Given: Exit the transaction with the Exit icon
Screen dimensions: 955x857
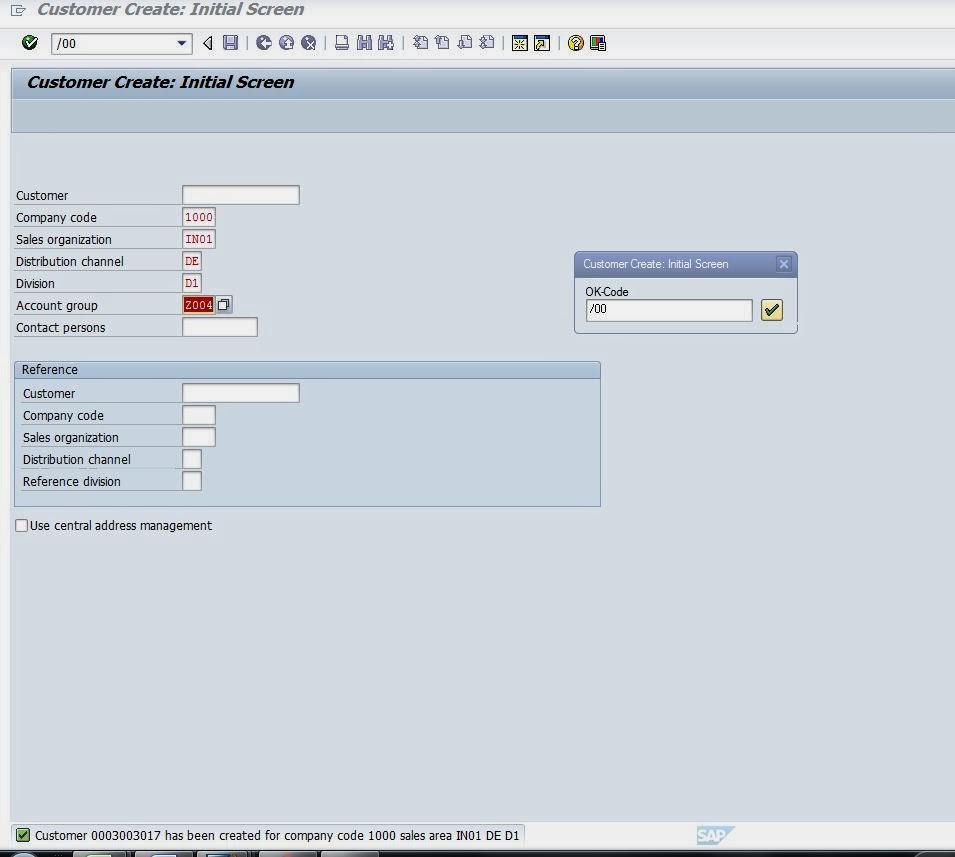Looking at the screenshot, I should [x=285, y=43].
